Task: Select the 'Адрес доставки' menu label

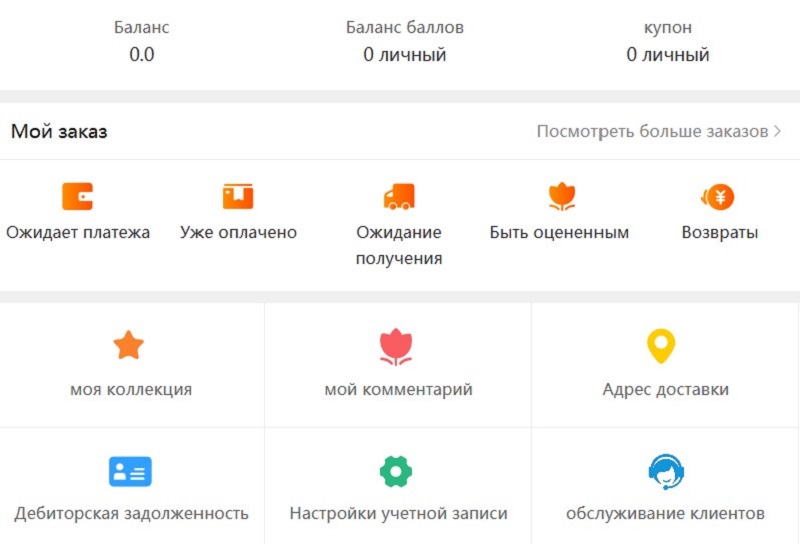Action: [665, 390]
